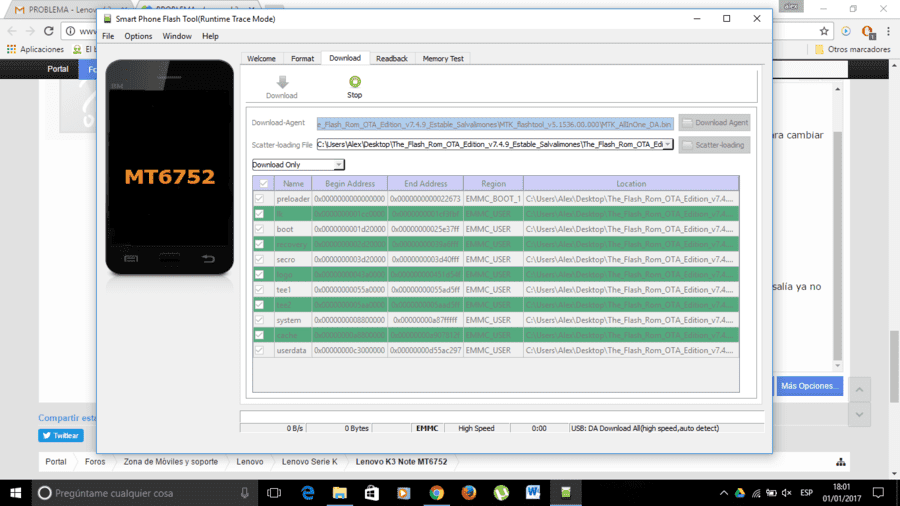
Task: Open Microsoft Edge from the taskbar
Action: tap(308, 493)
